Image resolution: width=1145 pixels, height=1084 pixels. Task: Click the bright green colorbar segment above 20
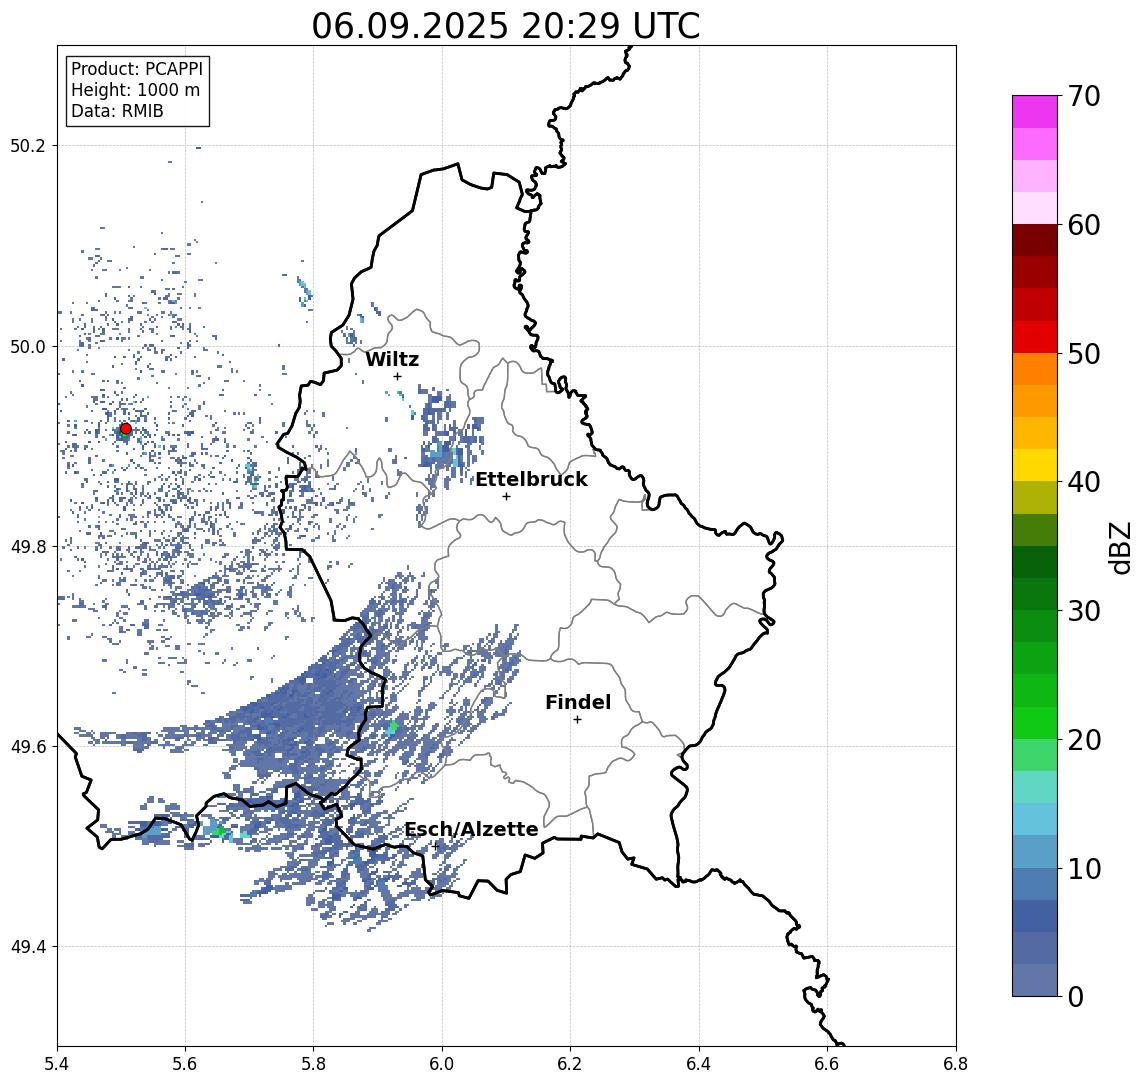[1035, 722]
